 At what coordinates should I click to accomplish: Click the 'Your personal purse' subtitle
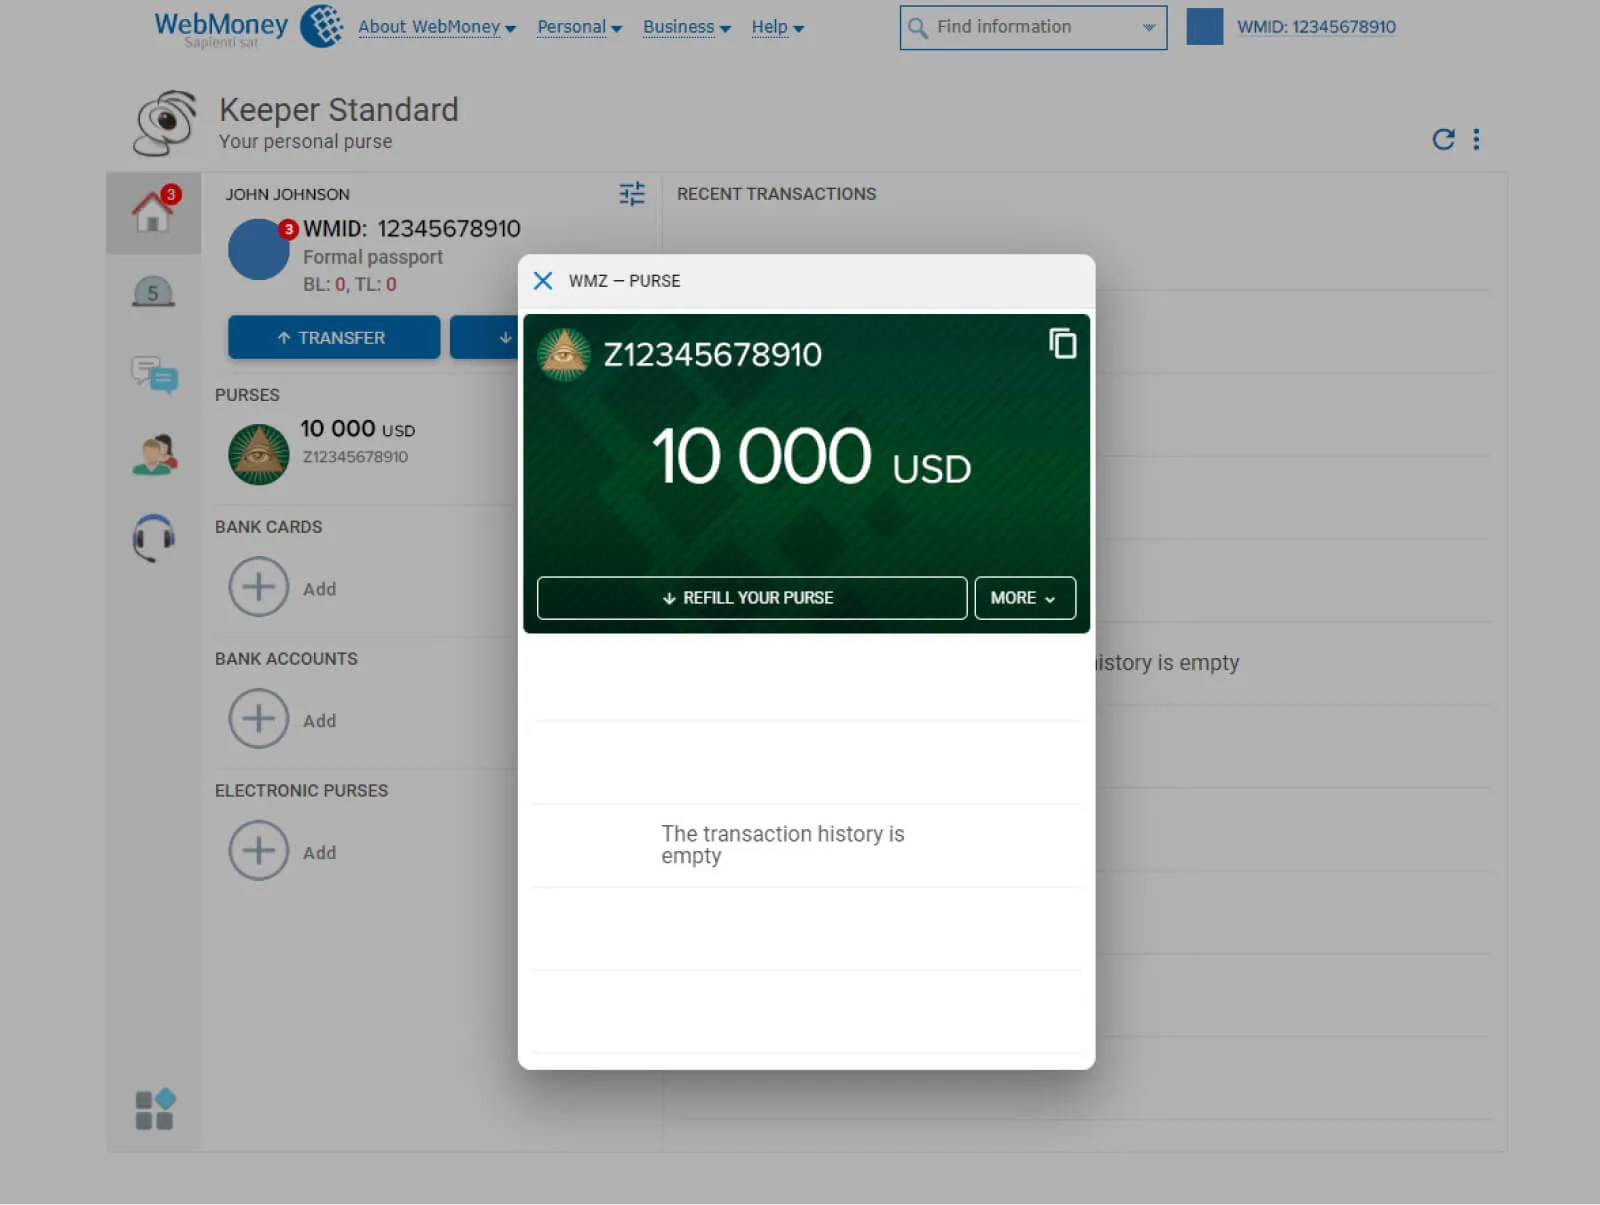coord(306,142)
